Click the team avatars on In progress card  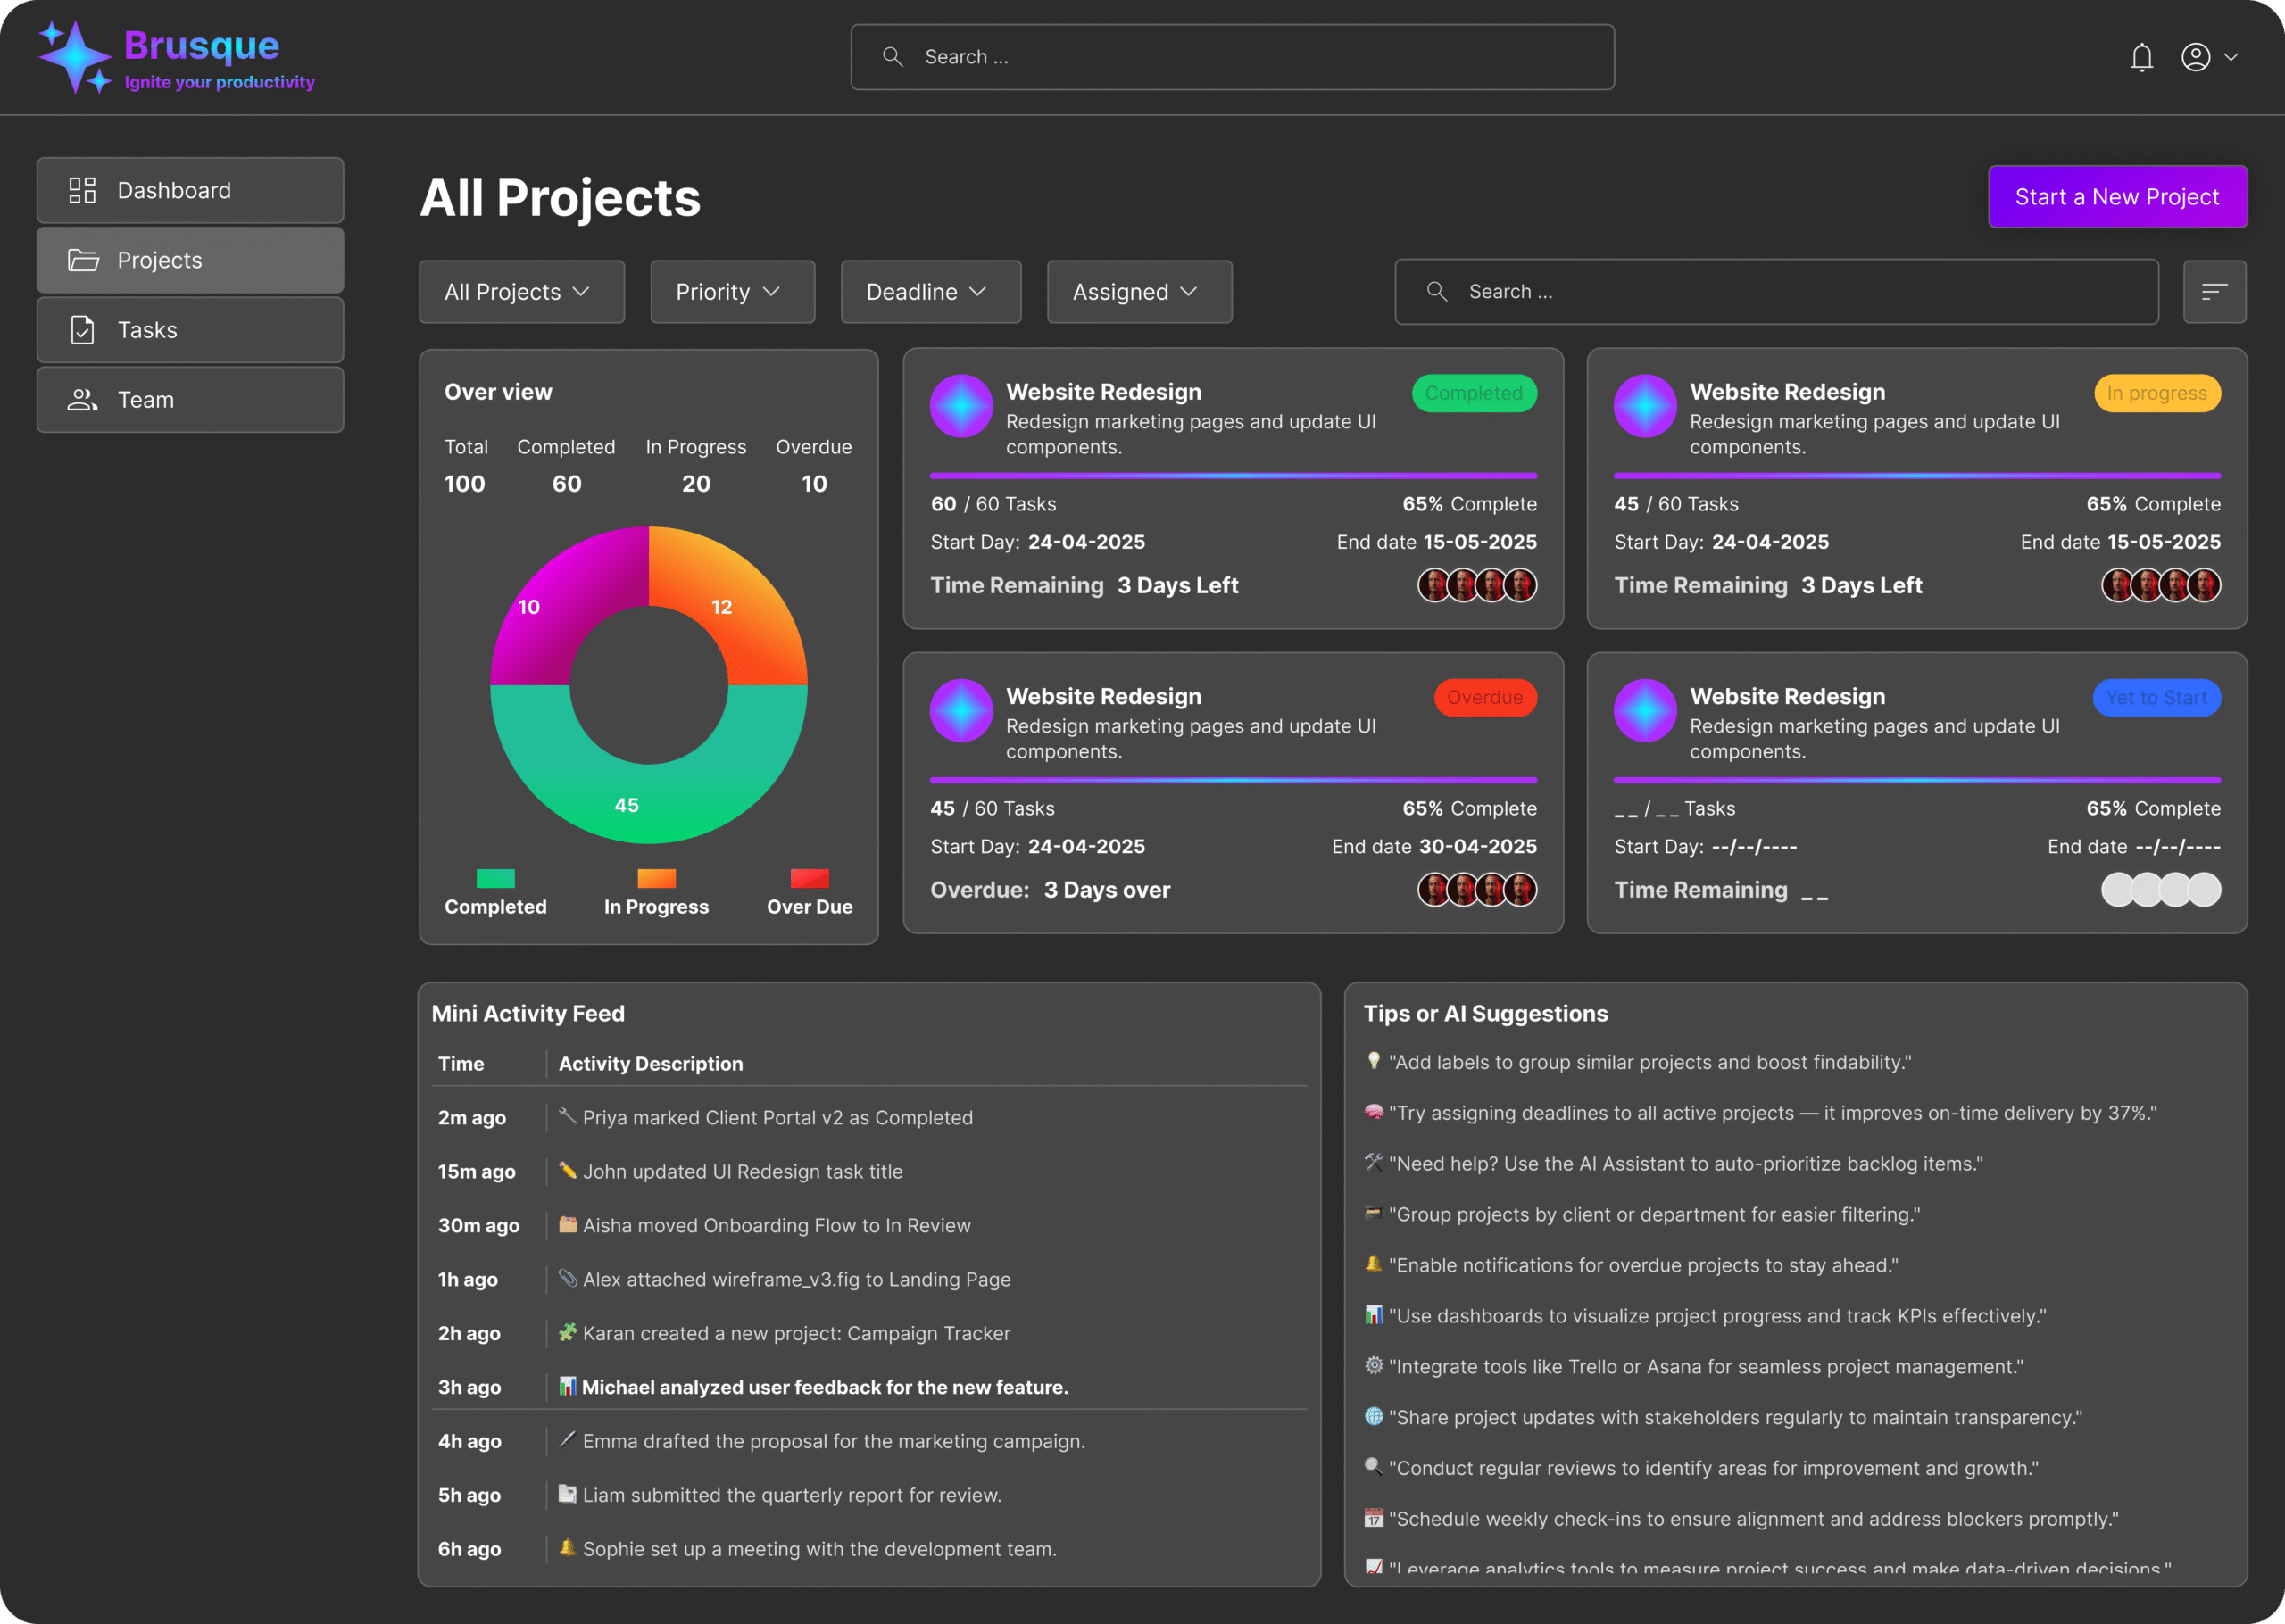tap(2160, 585)
